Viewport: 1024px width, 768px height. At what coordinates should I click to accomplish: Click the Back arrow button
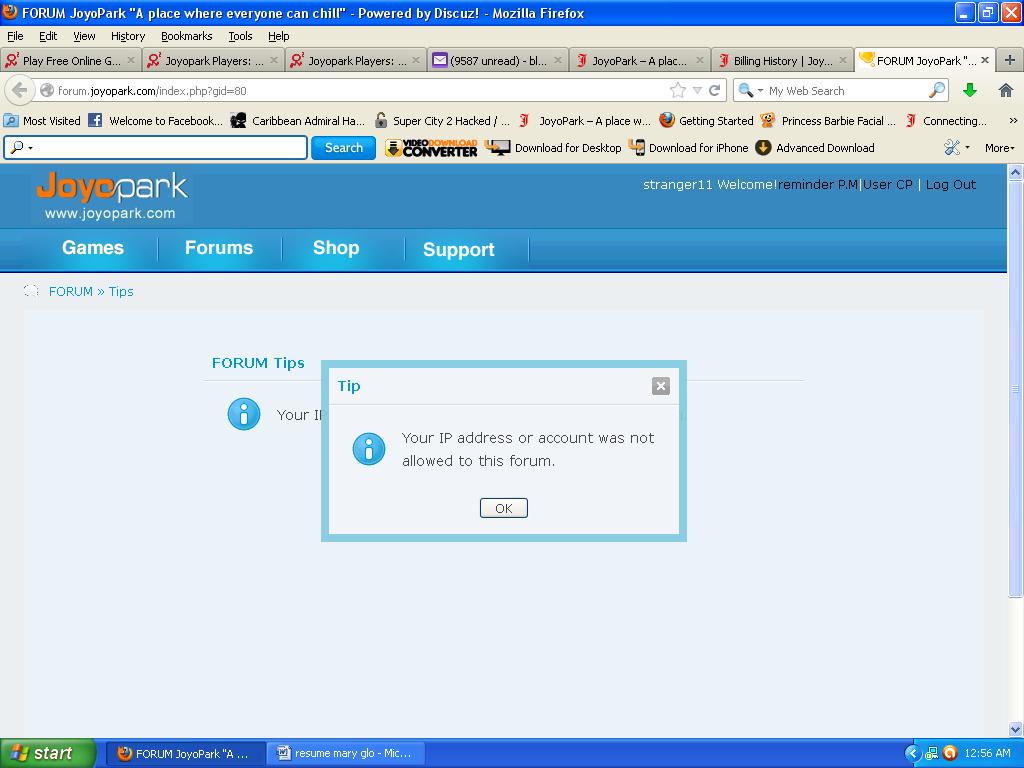point(19,90)
